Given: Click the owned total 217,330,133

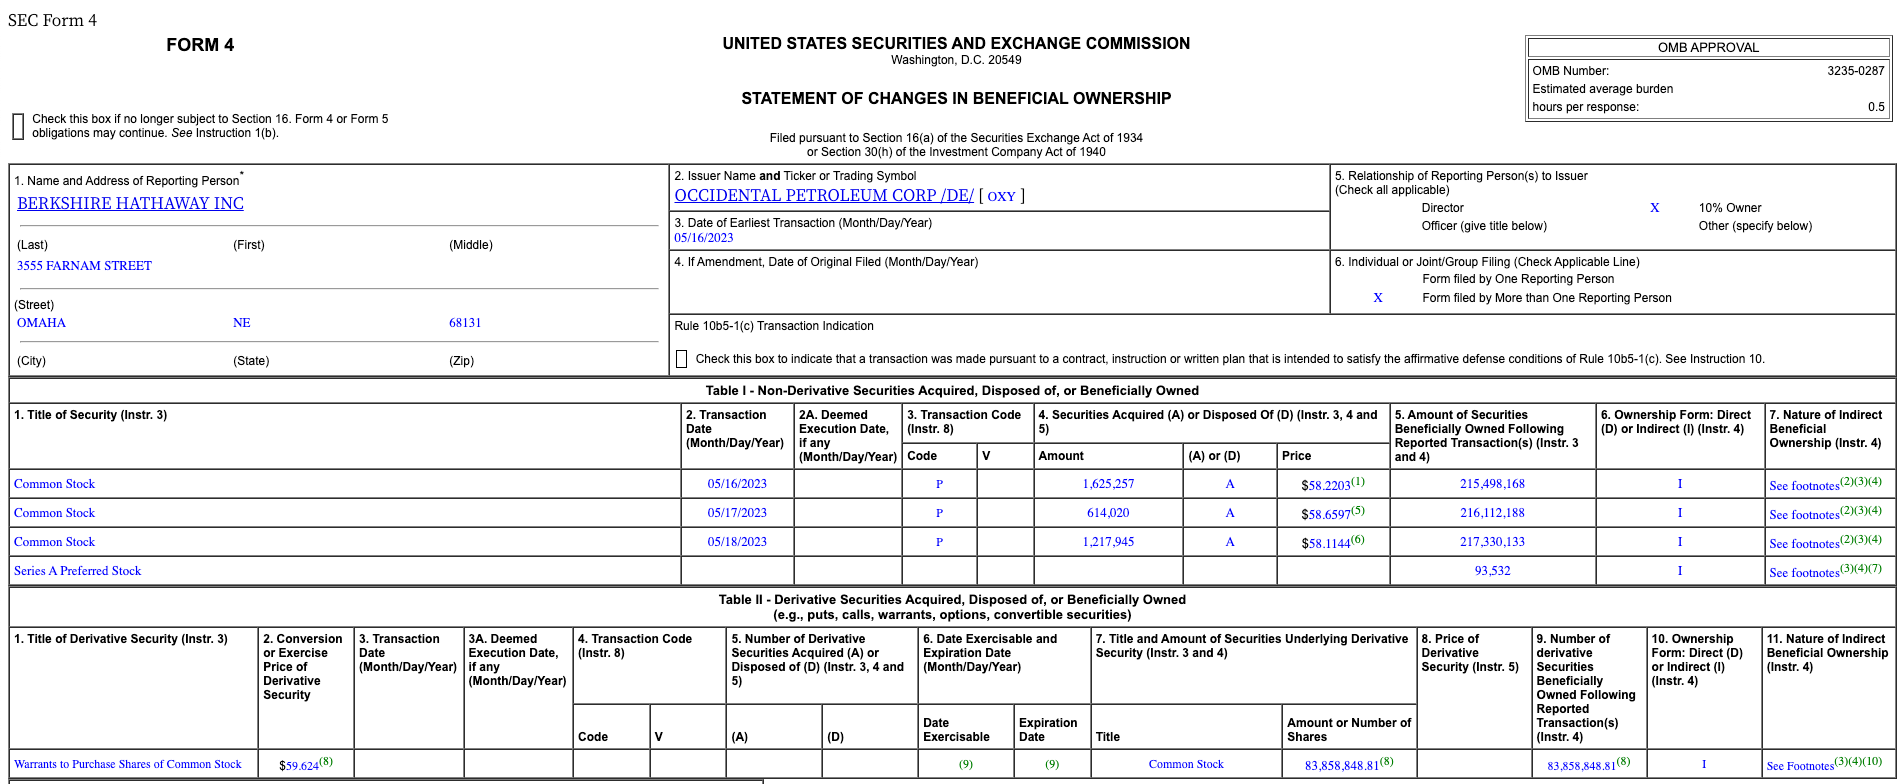Looking at the screenshot, I should [1492, 542].
